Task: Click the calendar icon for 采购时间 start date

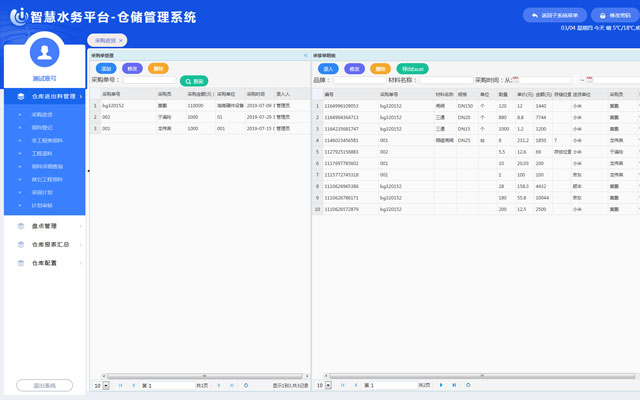Action: [515, 80]
